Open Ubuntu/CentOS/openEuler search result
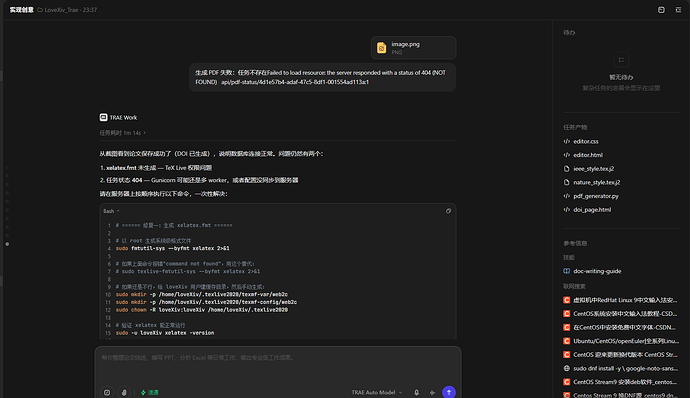This screenshot has width=690, height=398. [626, 341]
